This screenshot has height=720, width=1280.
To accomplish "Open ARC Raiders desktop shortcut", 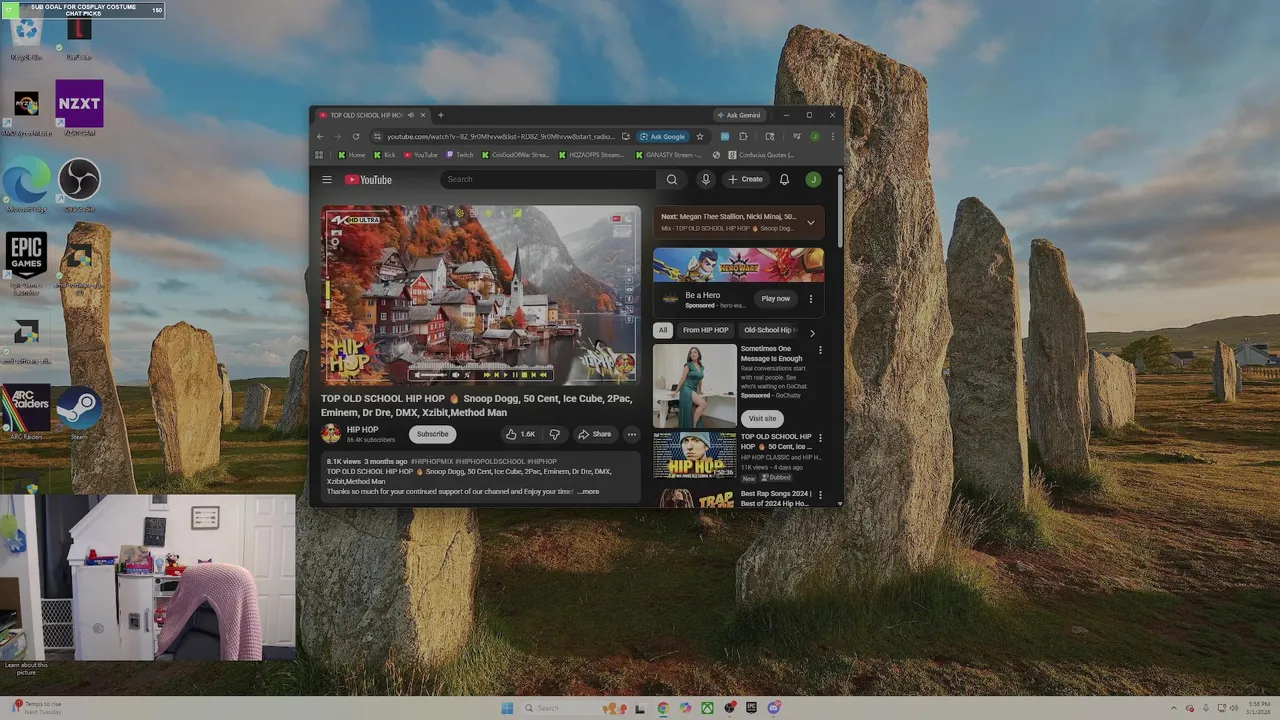I will (26, 414).
